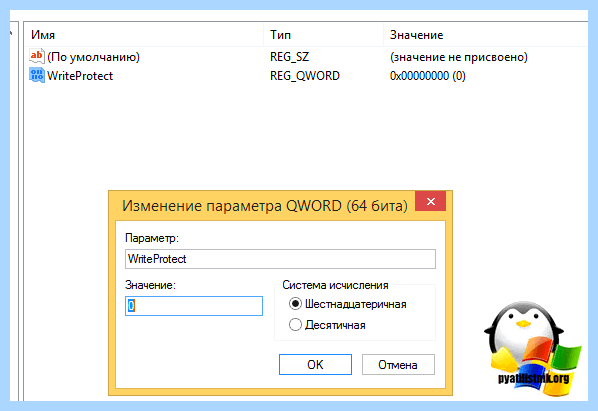
Task: Click the (По умолчанию) string value icon
Action: tap(37, 56)
